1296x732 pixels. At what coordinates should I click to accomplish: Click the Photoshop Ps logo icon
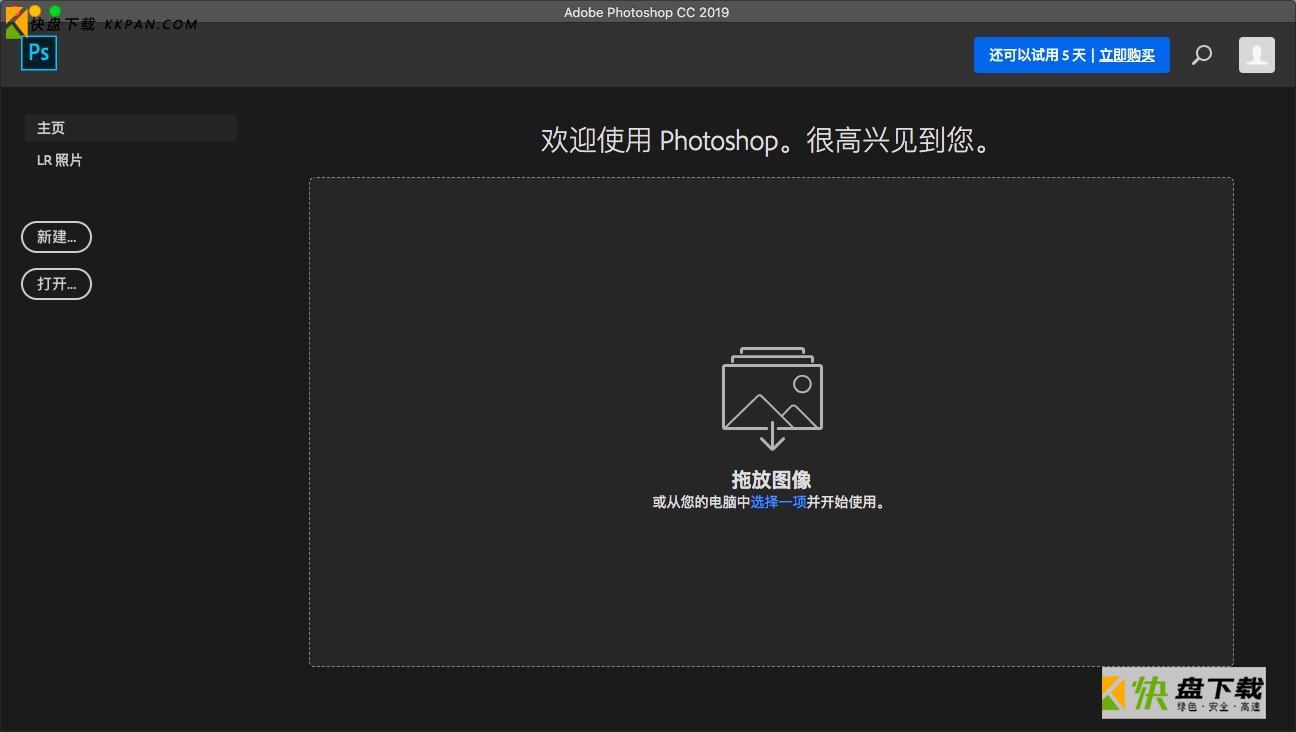(39, 53)
